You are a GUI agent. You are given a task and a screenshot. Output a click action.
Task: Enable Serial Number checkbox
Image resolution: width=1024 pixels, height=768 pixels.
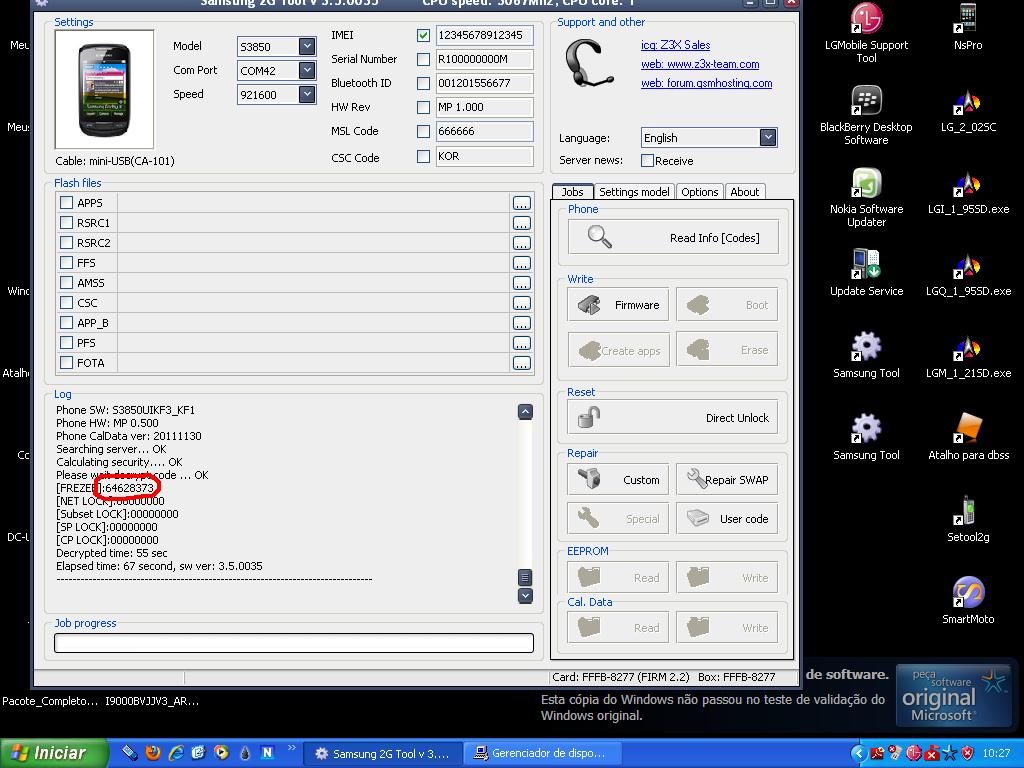423,59
